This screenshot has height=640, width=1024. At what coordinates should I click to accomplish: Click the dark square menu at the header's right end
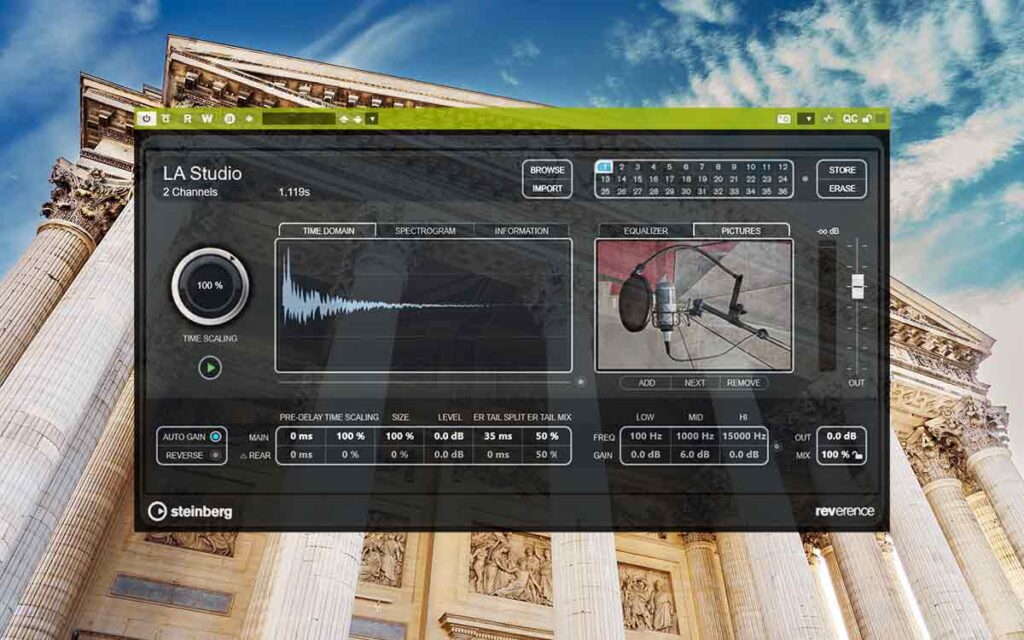click(x=880, y=119)
